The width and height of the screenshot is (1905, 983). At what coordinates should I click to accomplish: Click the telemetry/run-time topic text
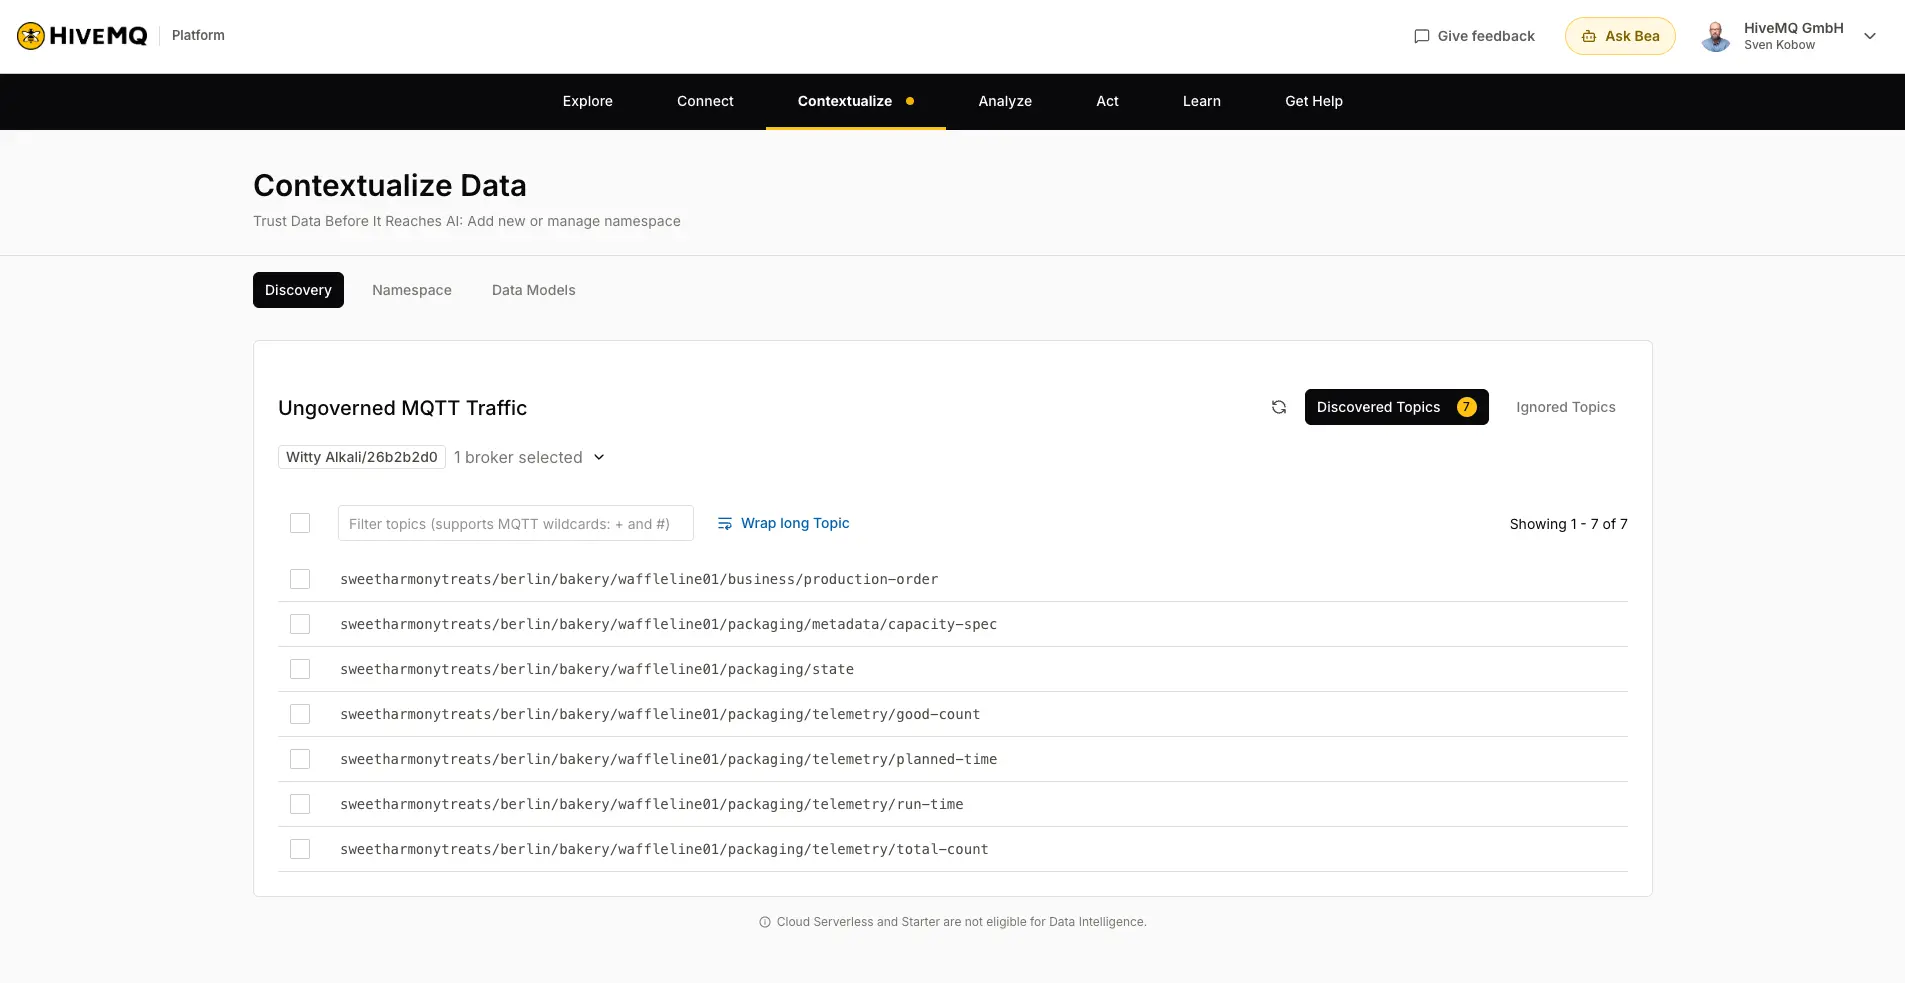tap(652, 804)
